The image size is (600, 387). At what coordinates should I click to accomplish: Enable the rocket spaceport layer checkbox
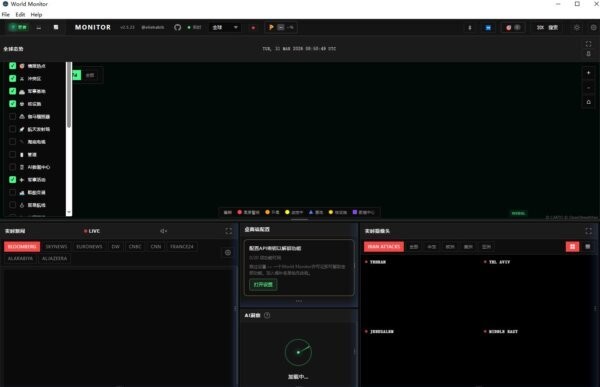tap(13, 129)
